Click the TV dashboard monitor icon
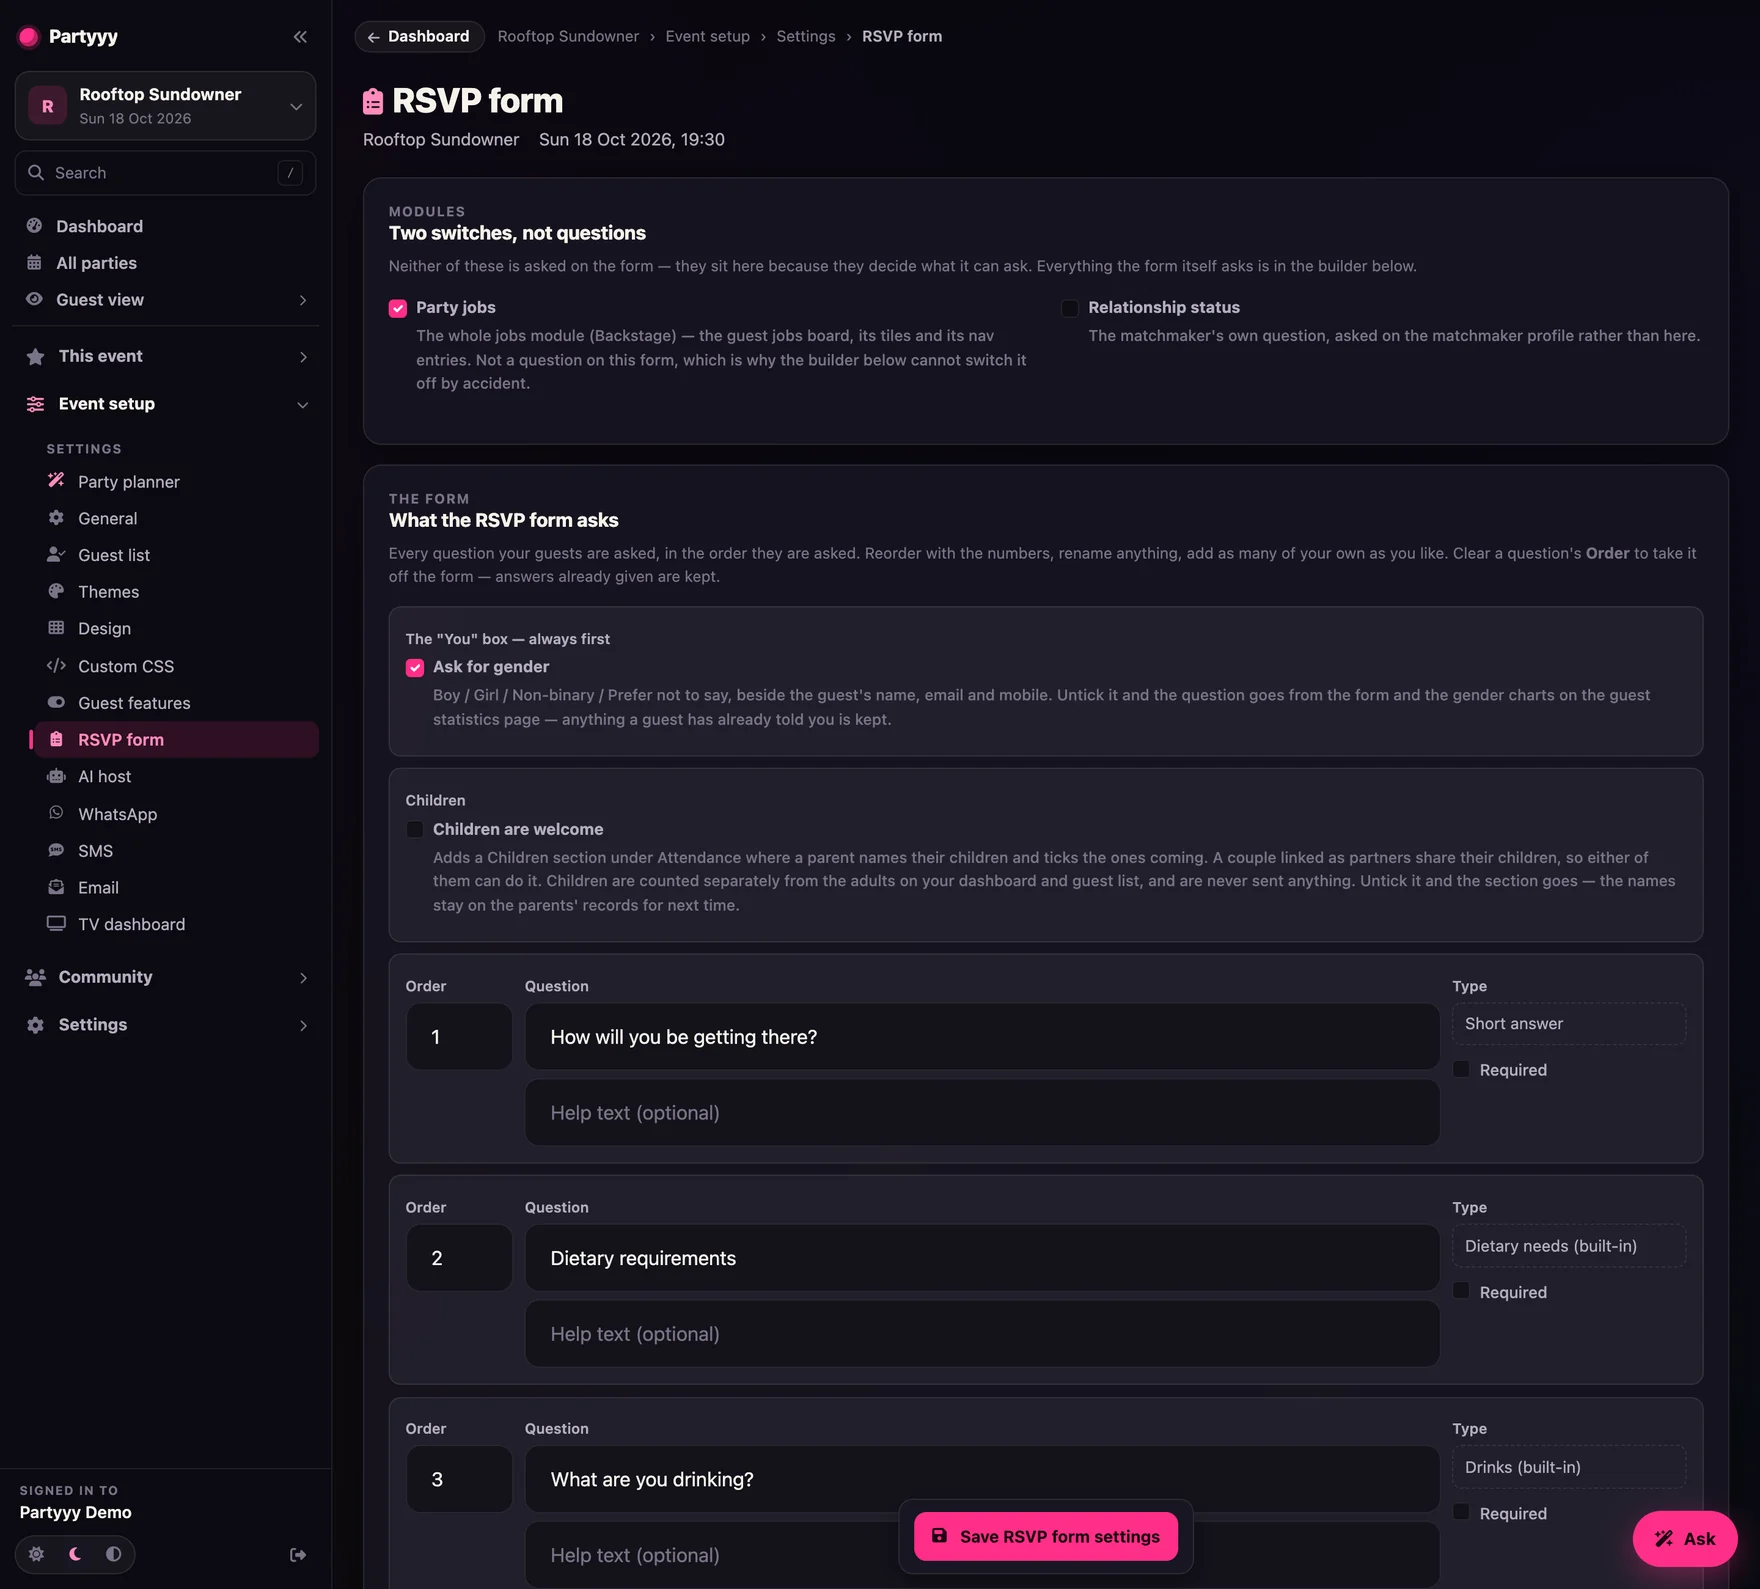Viewport: 1760px width, 1589px height. [x=56, y=924]
